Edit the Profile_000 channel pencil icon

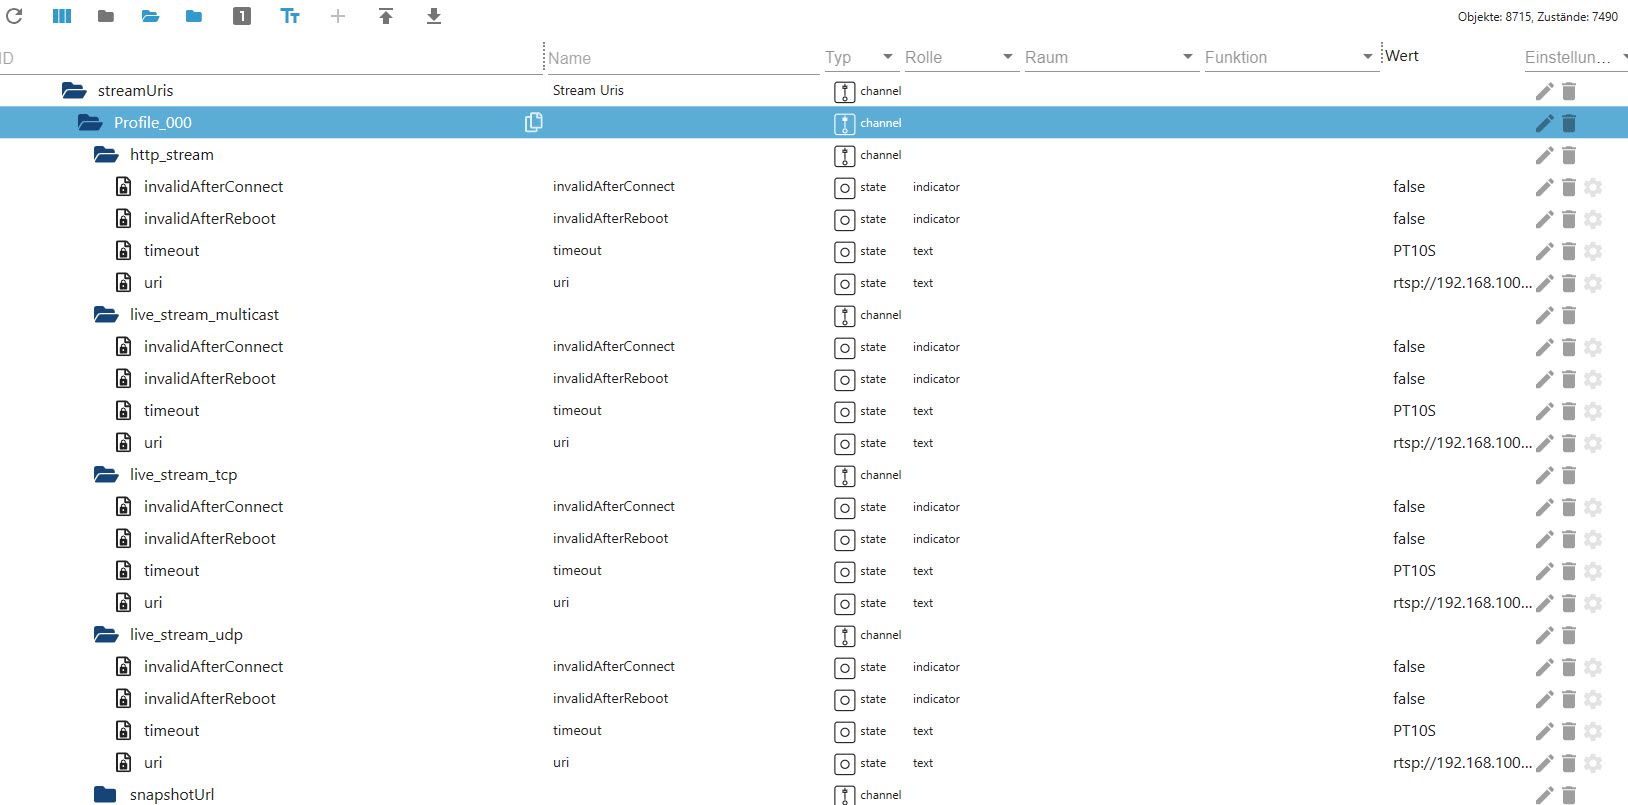pyautogui.click(x=1544, y=123)
